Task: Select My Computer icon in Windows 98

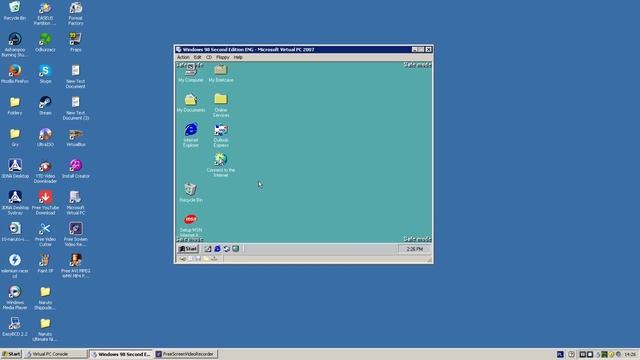Action: click(191, 73)
